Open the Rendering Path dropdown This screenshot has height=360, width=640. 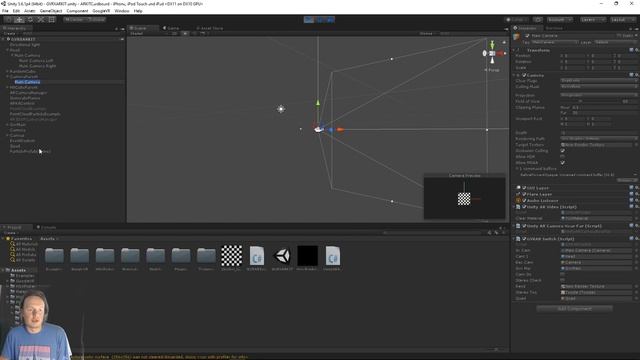(599, 139)
